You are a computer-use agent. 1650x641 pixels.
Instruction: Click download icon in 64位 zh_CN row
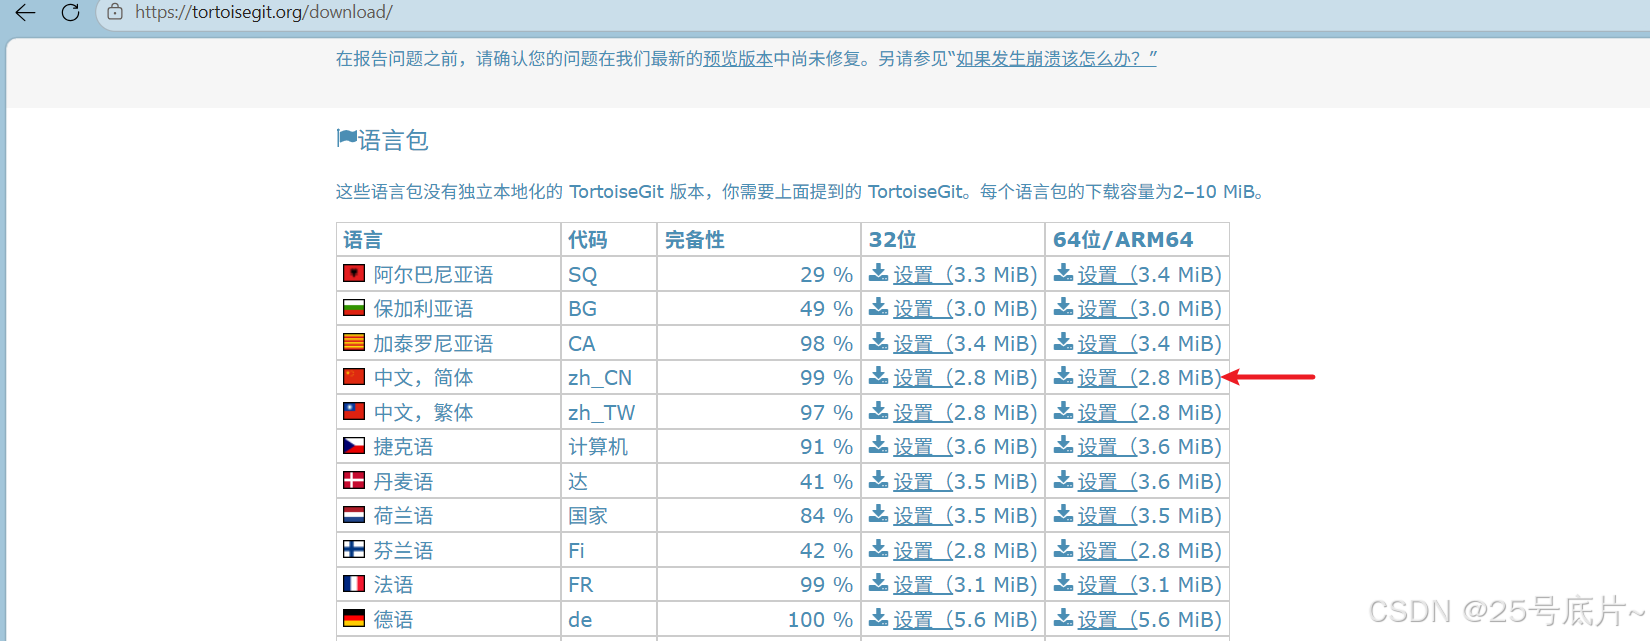pyautogui.click(x=1064, y=376)
